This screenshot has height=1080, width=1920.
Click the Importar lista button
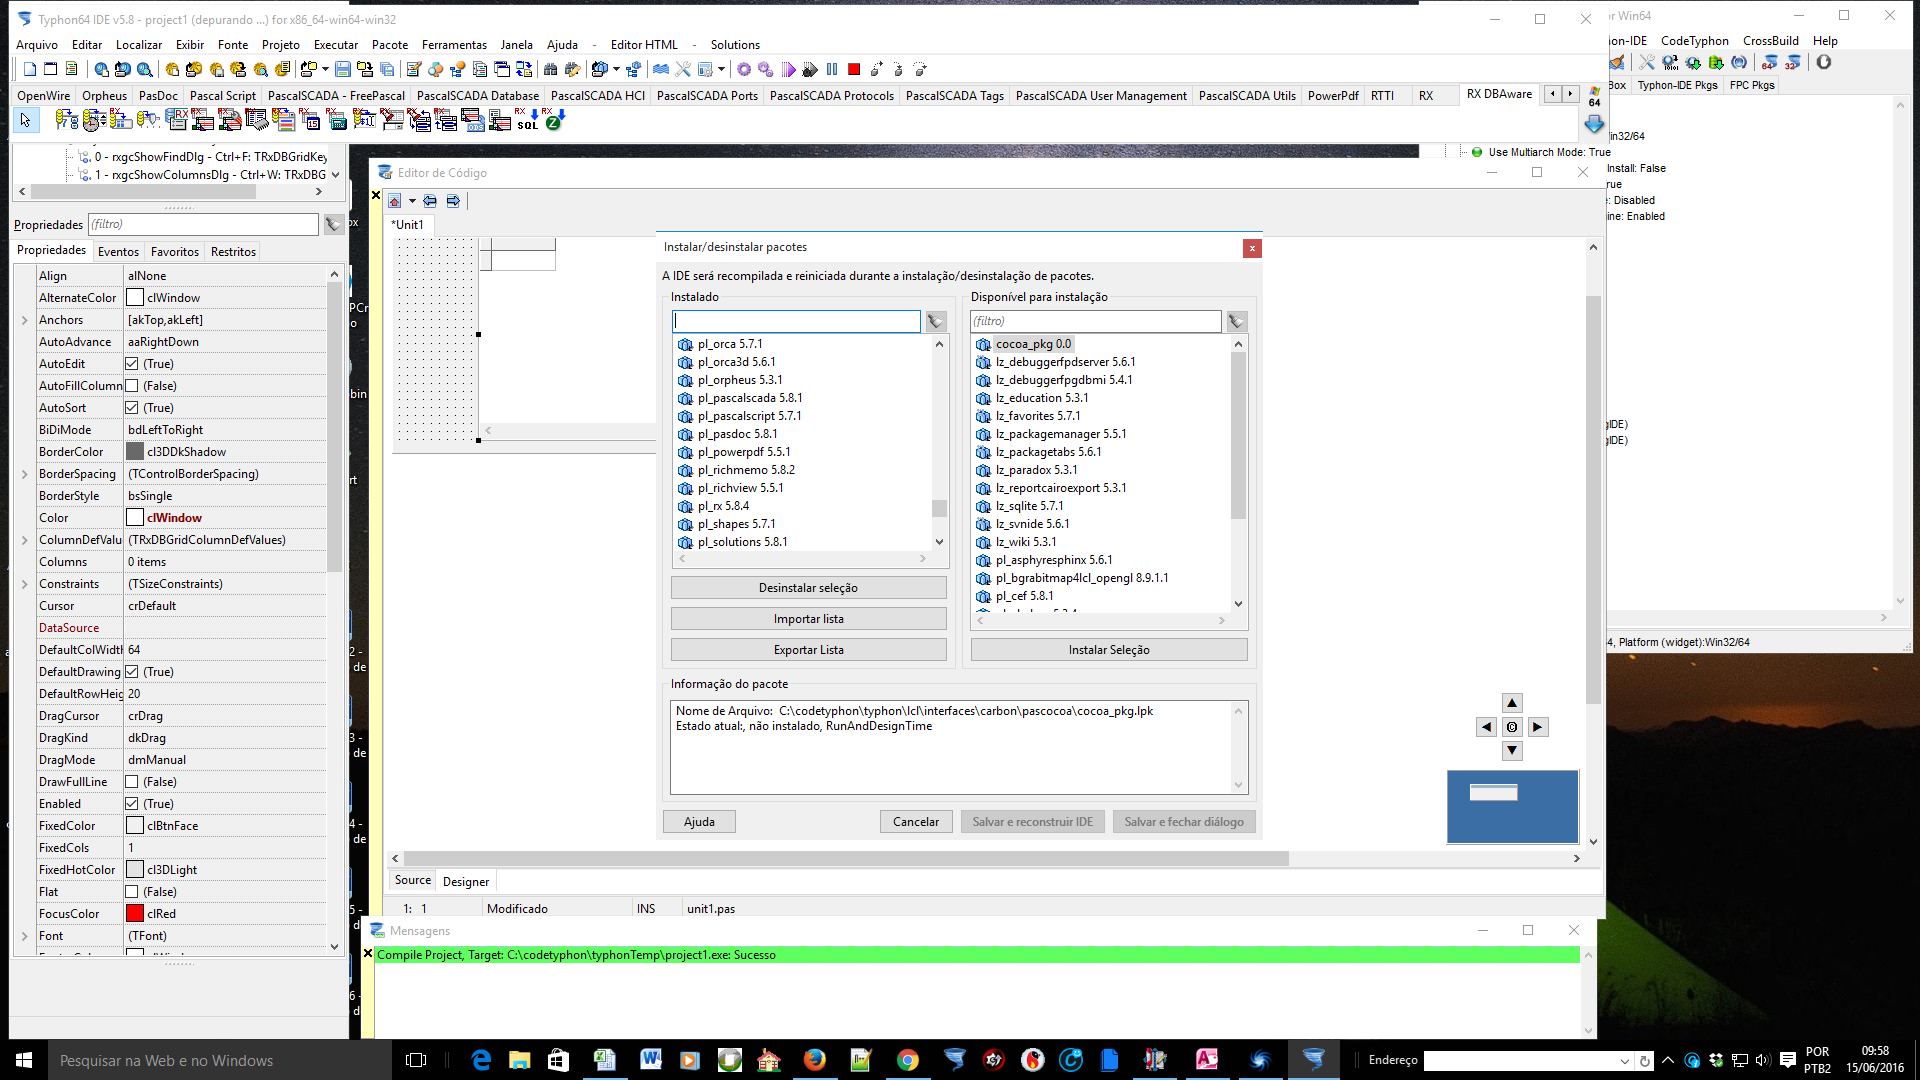(808, 619)
